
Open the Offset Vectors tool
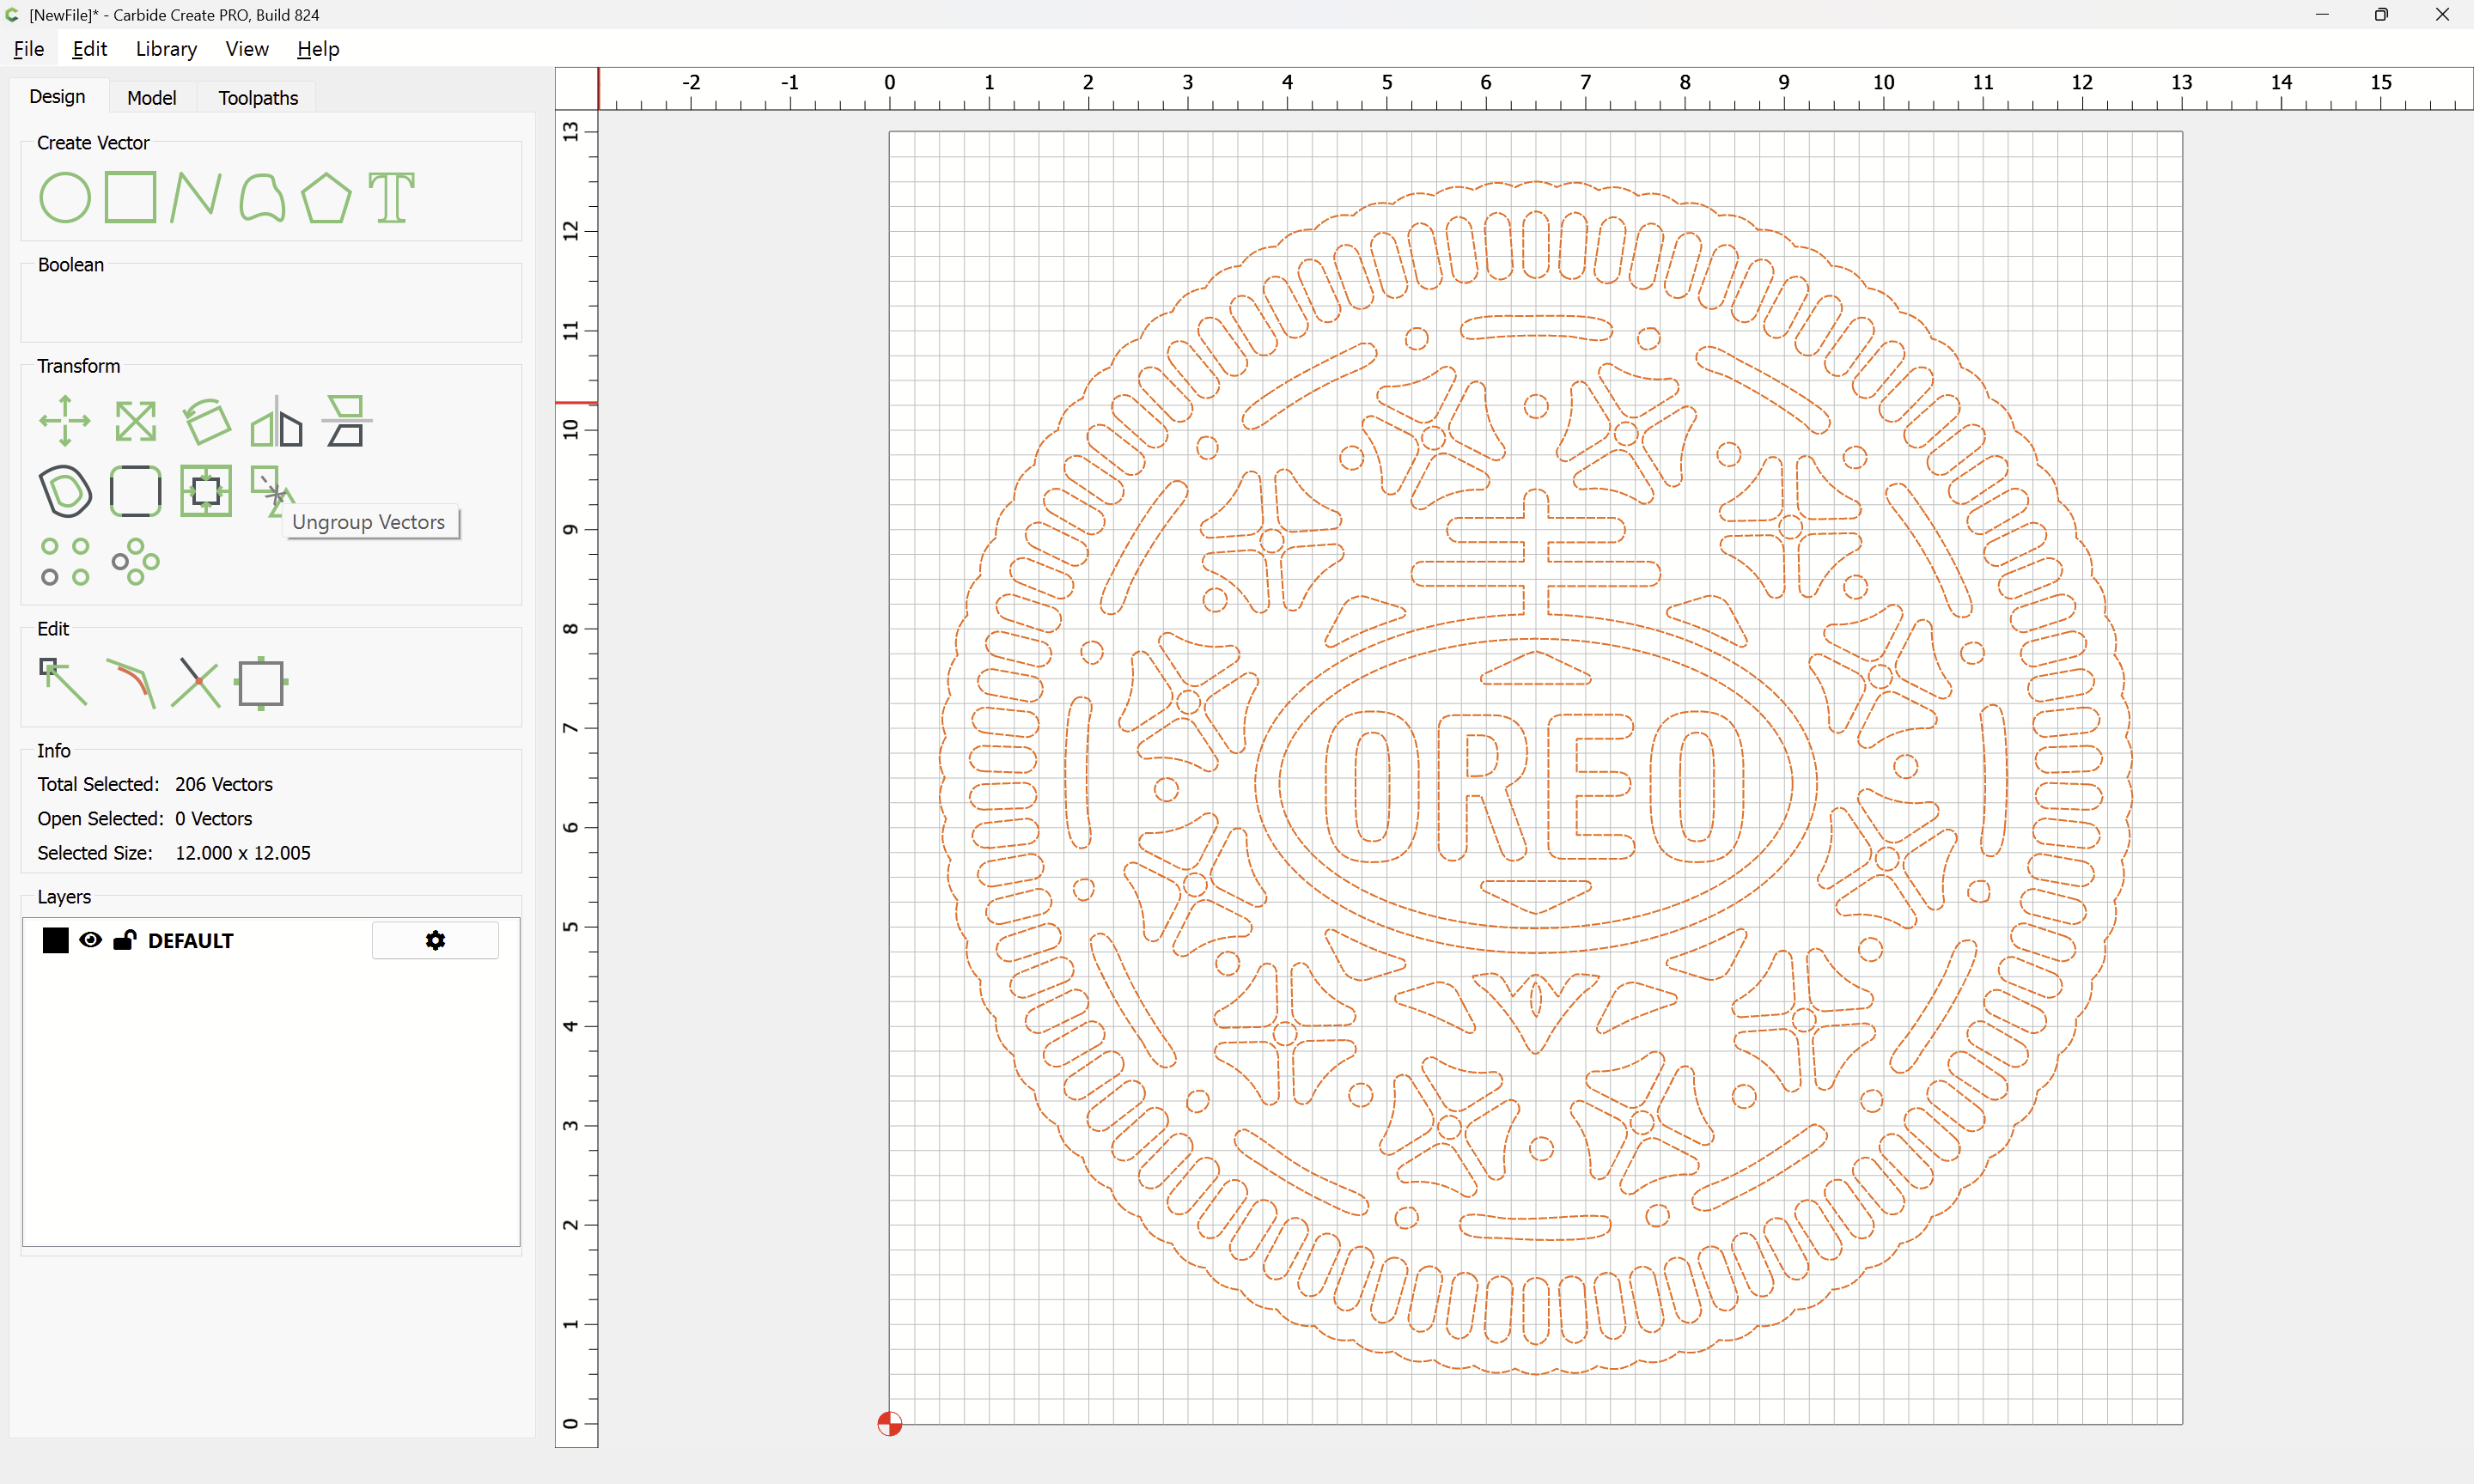tap(65, 491)
